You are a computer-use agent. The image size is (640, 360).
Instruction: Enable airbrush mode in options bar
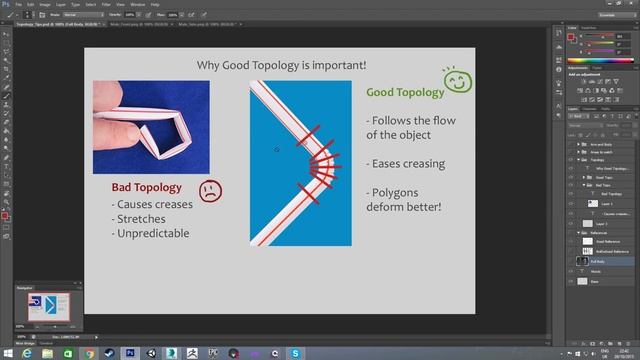191,15
